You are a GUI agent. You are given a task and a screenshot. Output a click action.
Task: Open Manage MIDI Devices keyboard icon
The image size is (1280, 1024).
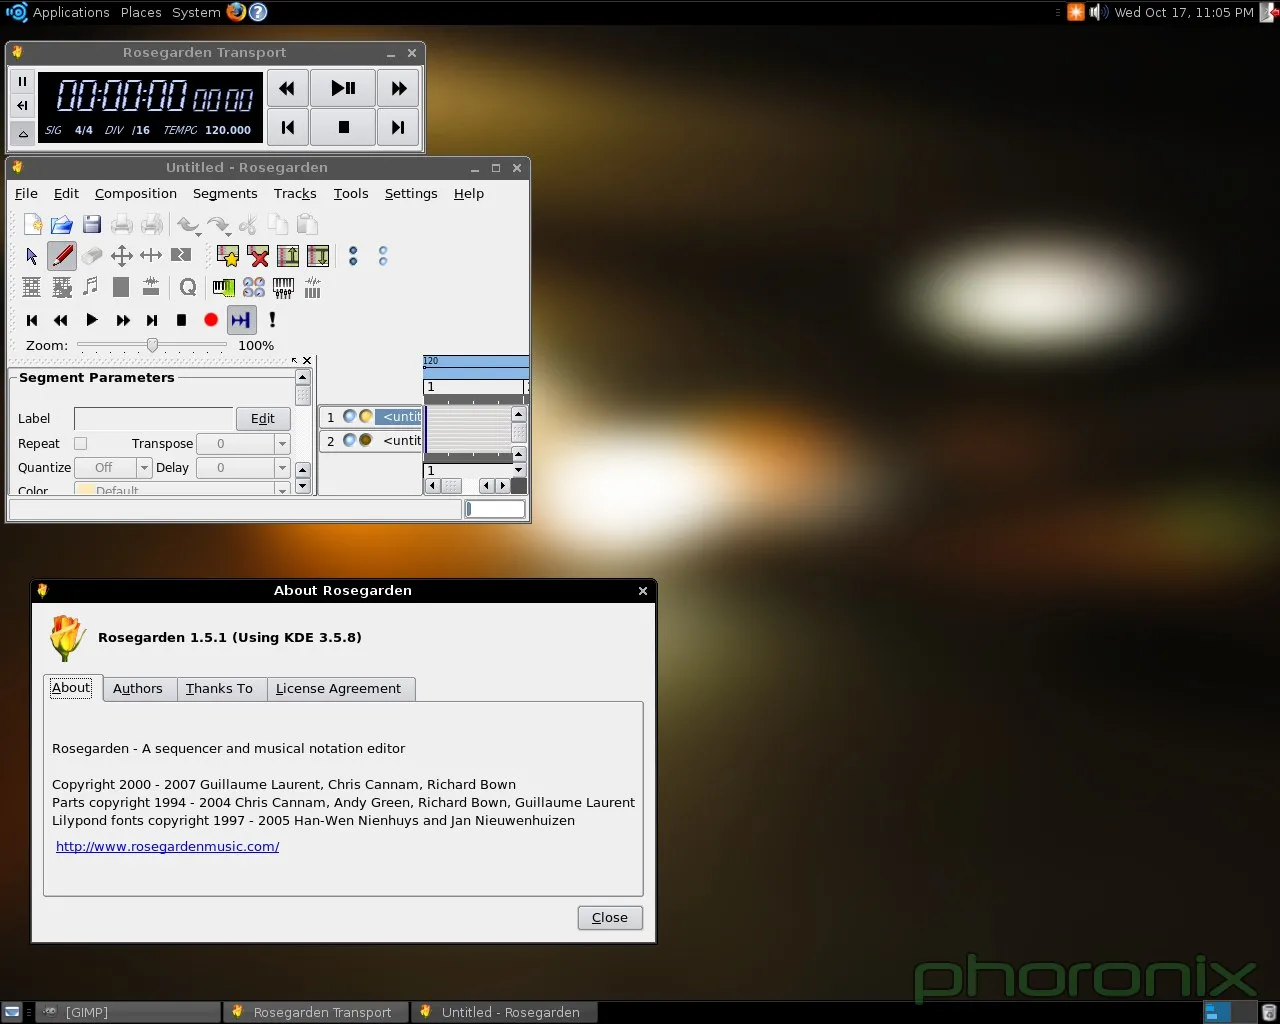click(x=224, y=288)
